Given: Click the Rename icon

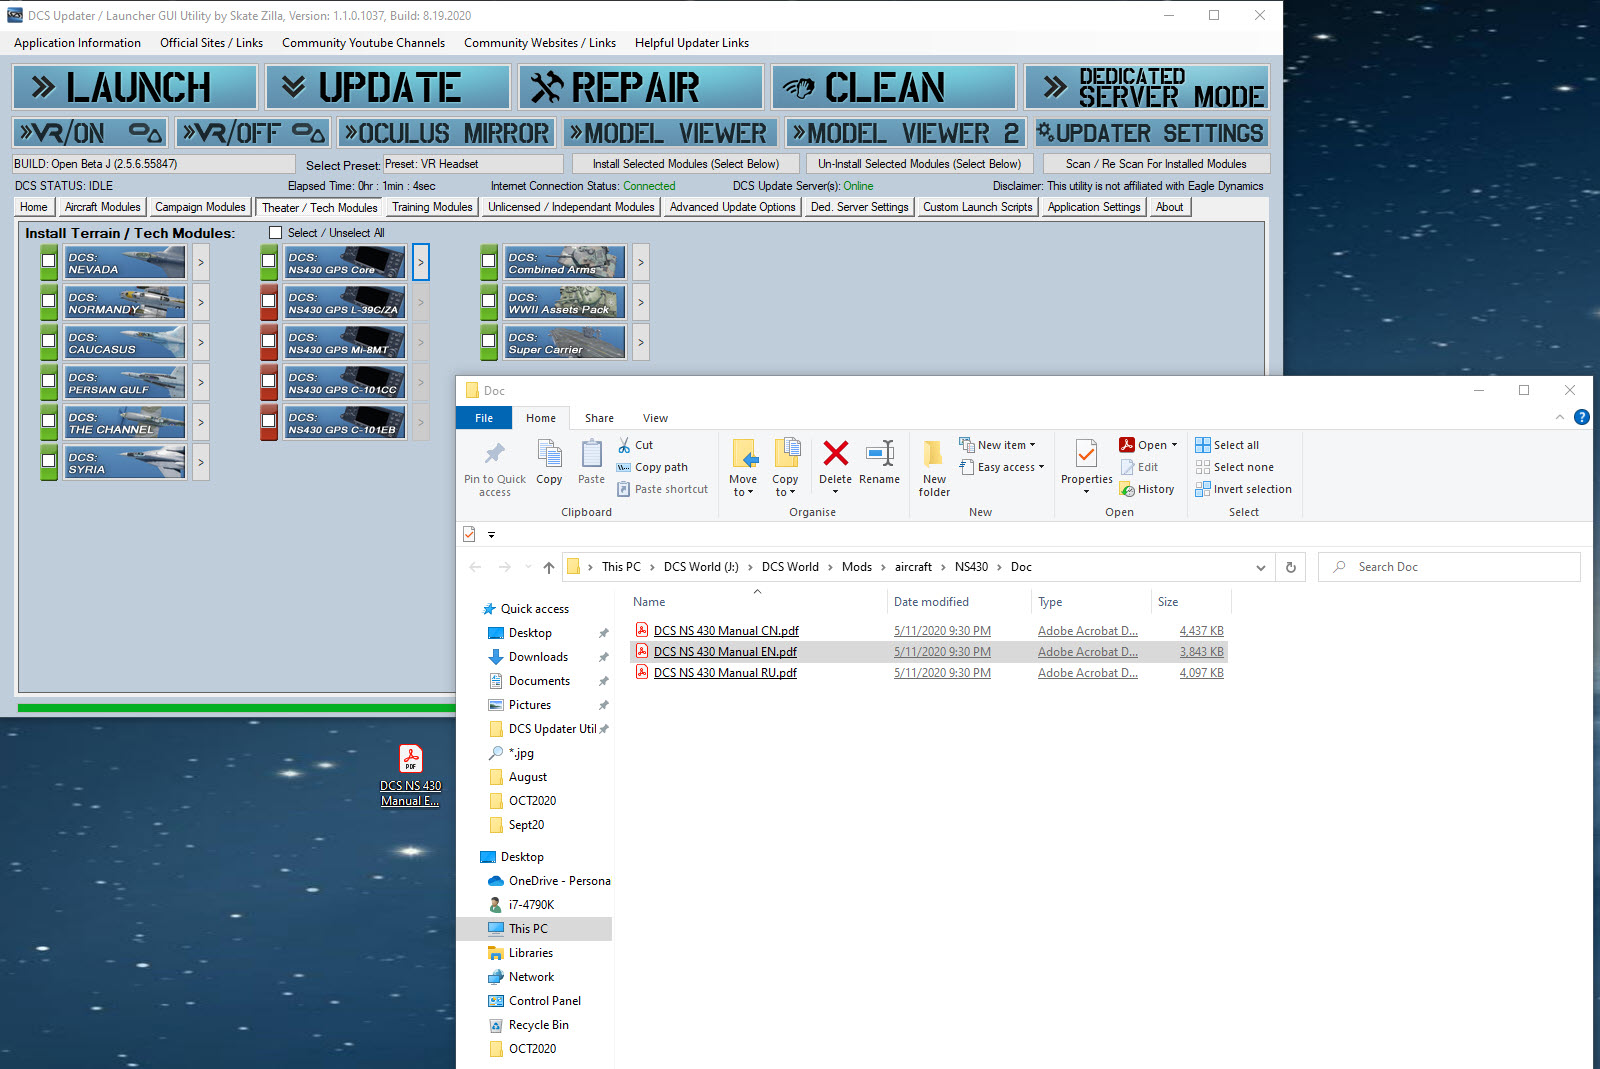Looking at the screenshot, I should click(880, 453).
